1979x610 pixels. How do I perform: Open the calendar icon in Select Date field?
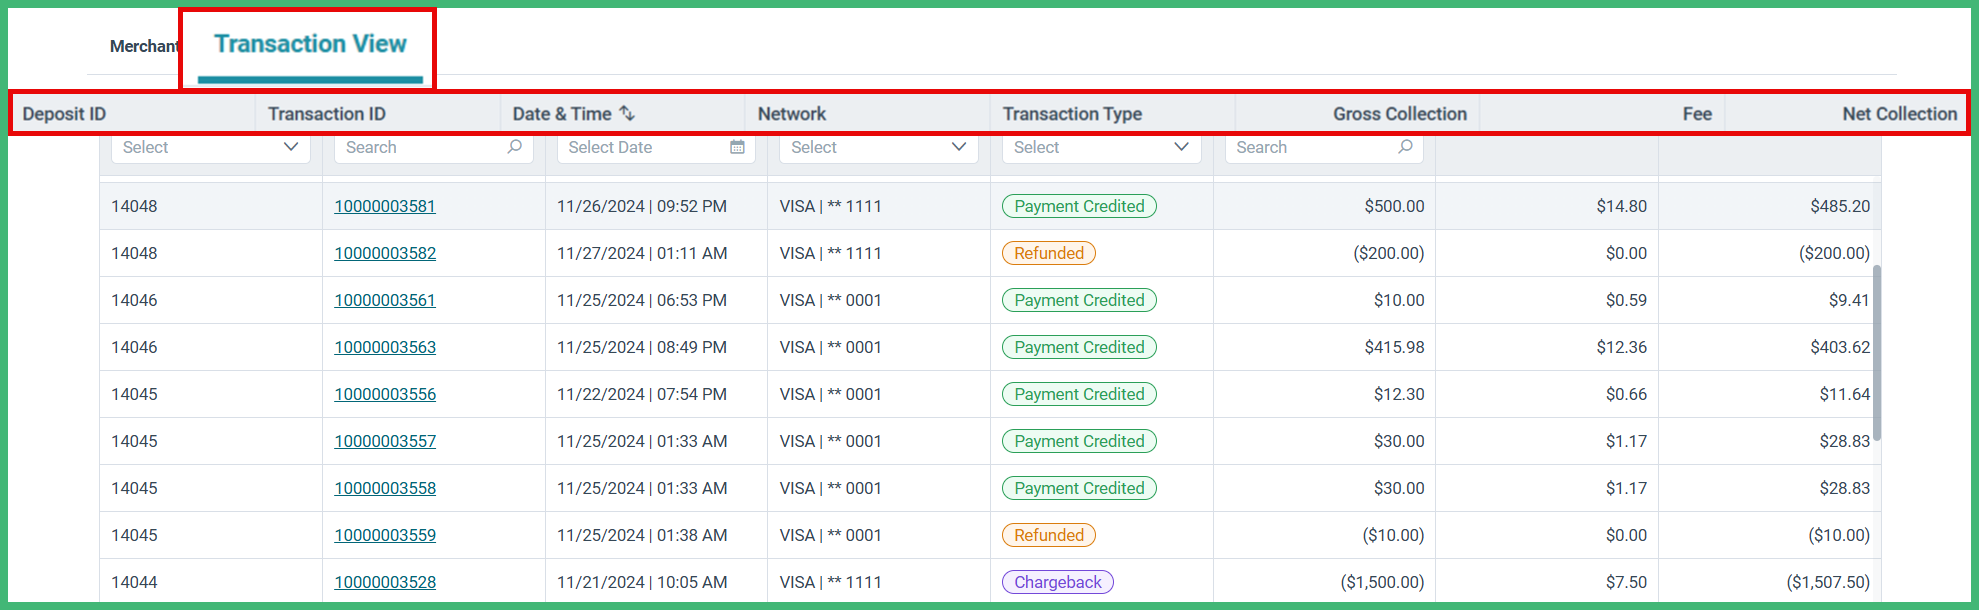click(x=737, y=147)
